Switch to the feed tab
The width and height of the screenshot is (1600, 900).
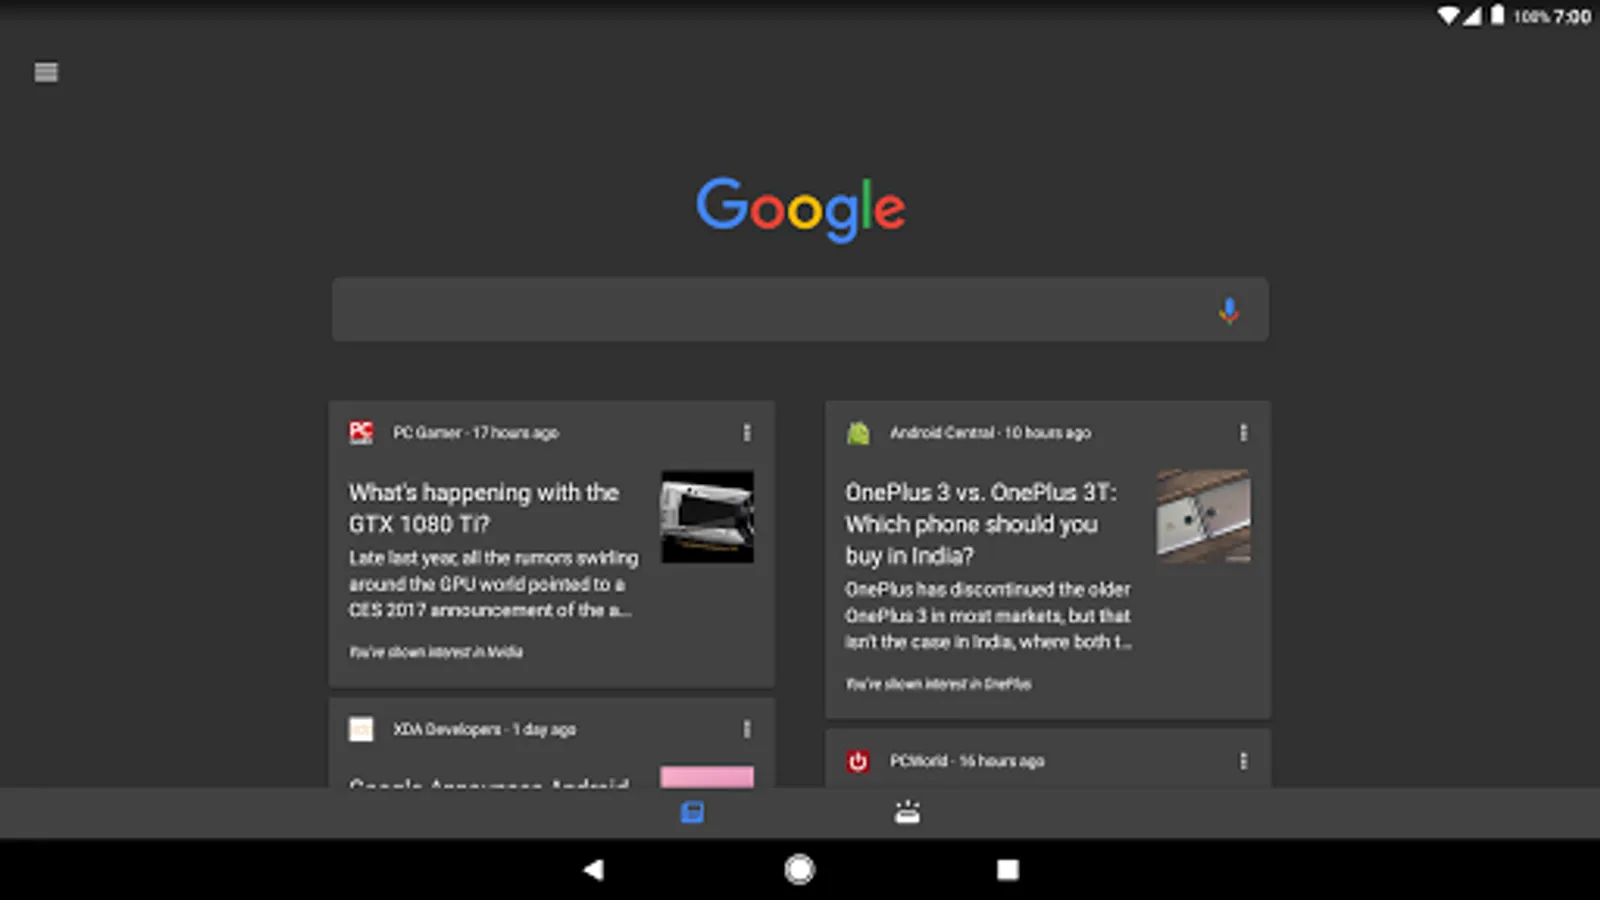(692, 813)
